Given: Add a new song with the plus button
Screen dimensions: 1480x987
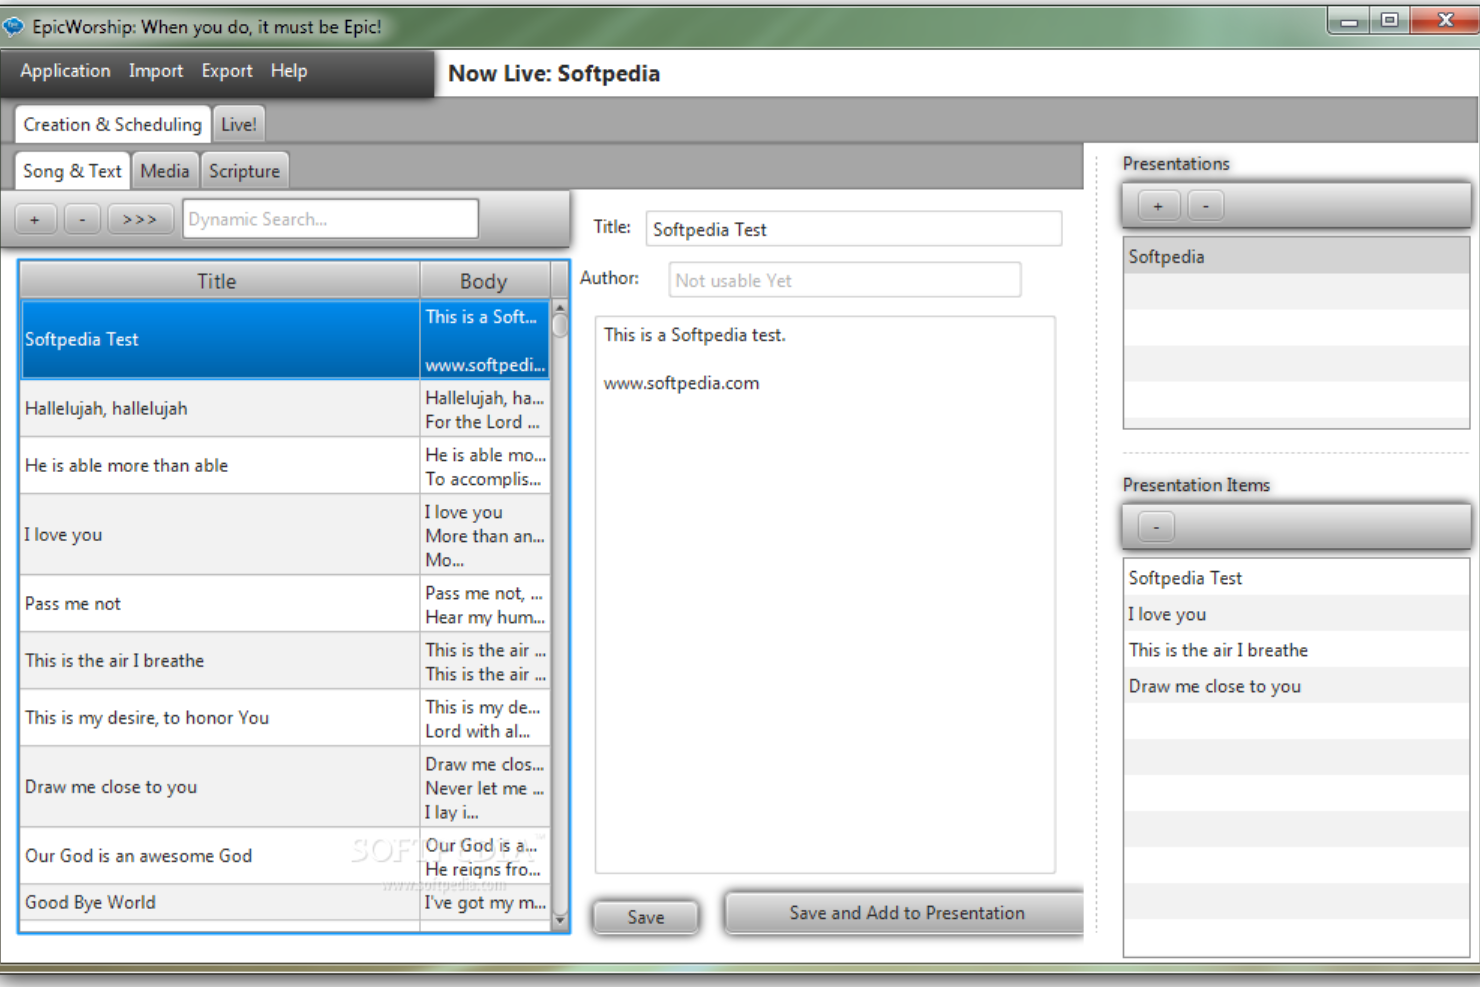Looking at the screenshot, I should click(x=35, y=219).
